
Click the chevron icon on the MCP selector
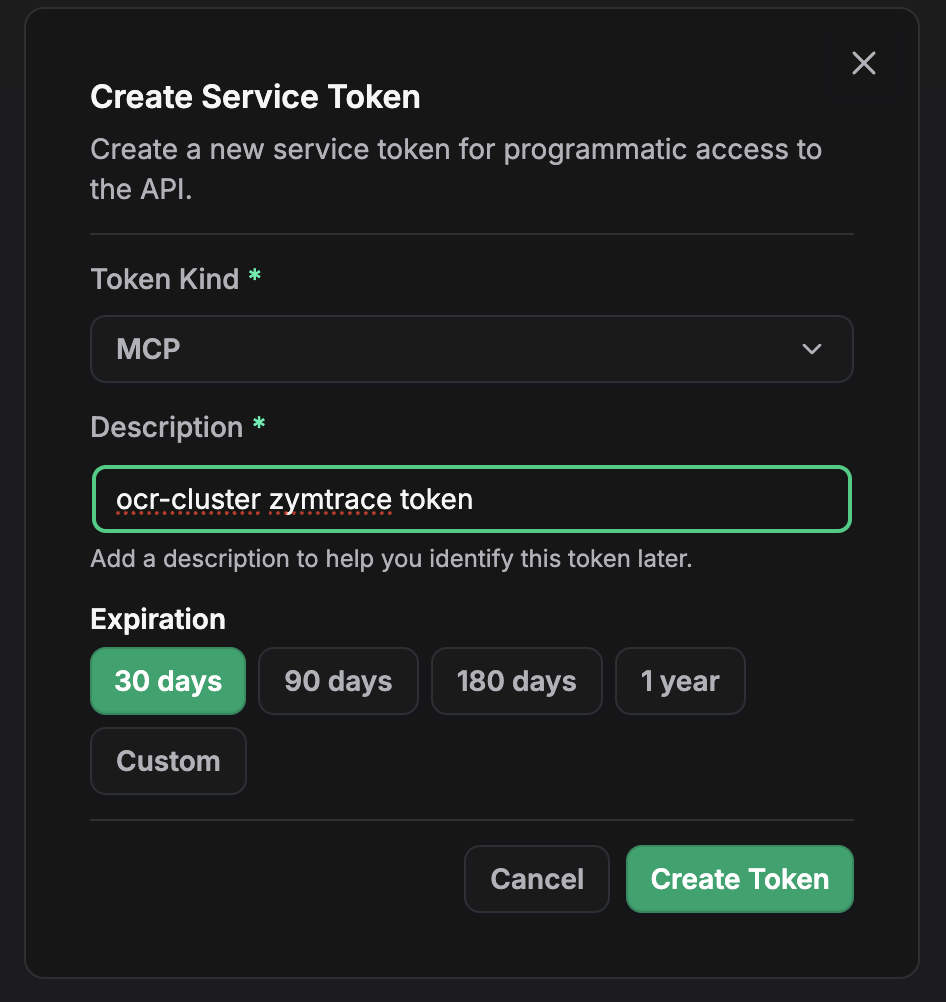click(812, 349)
